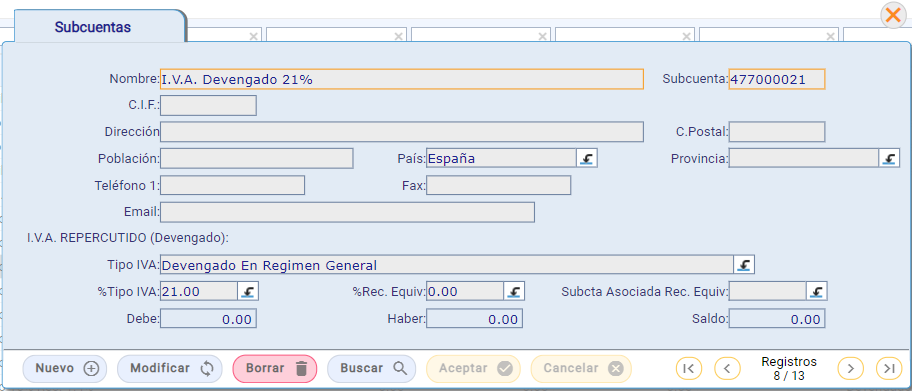Go to the previous record
The height and width of the screenshot is (391, 912).
[x=727, y=368]
